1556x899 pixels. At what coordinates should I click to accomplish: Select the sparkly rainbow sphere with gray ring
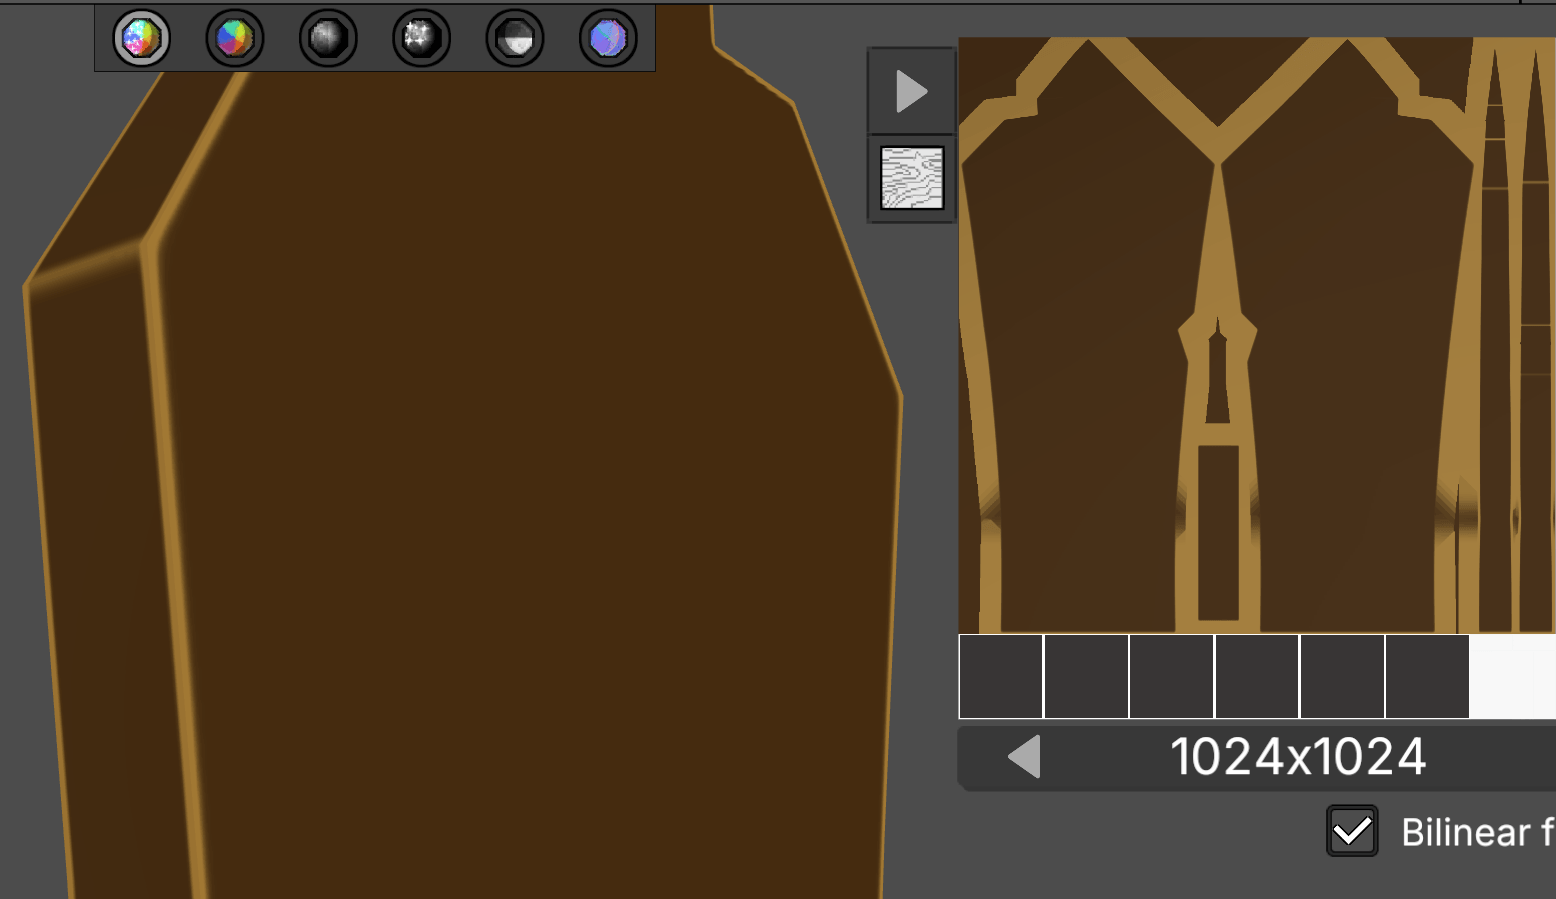[x=141, y=38]
